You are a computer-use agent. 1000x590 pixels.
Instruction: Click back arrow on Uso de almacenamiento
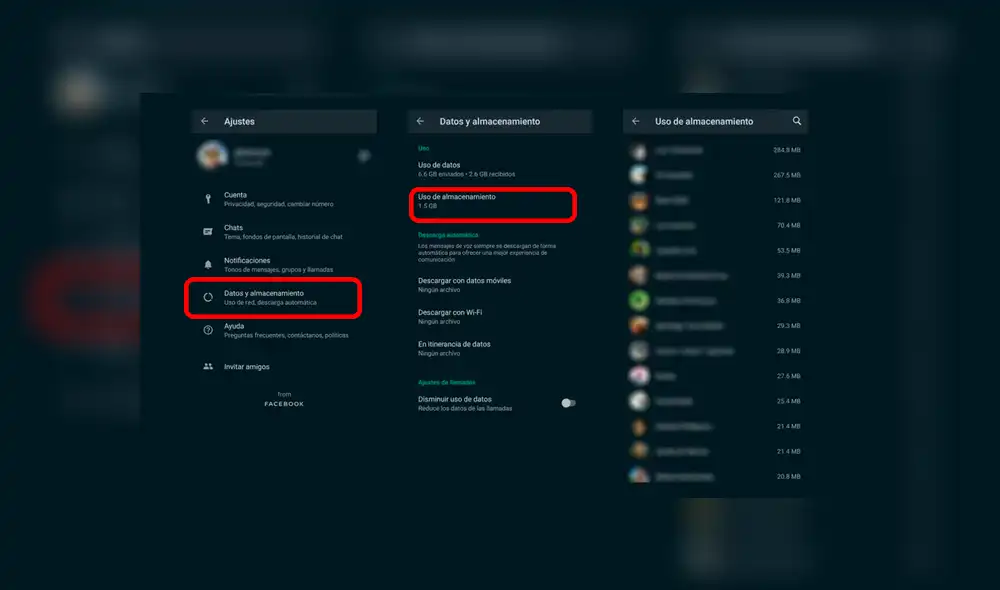point(636,120)
